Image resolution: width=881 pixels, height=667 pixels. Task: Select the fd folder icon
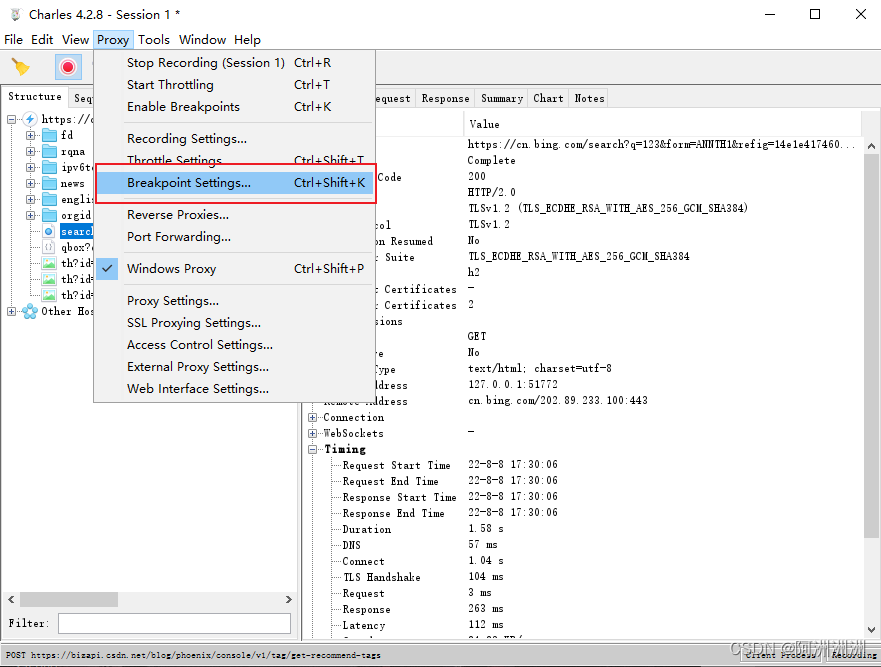tap(49, 135)
